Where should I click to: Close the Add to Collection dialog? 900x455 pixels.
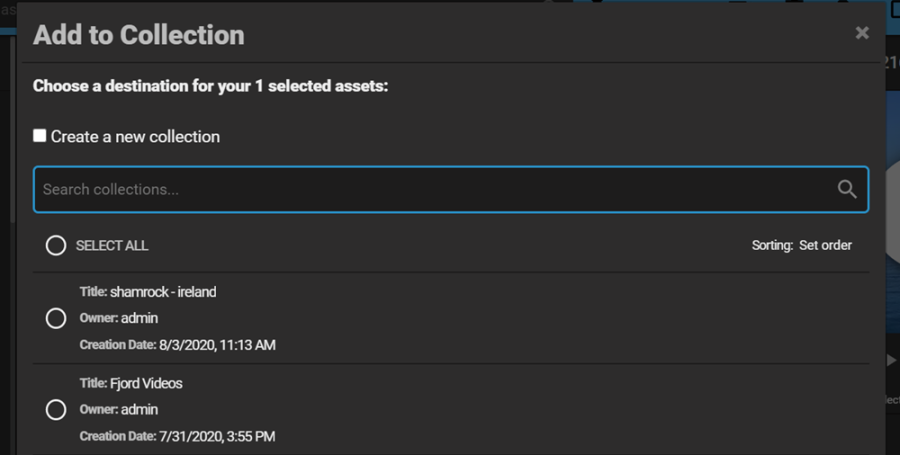(862, 33)
